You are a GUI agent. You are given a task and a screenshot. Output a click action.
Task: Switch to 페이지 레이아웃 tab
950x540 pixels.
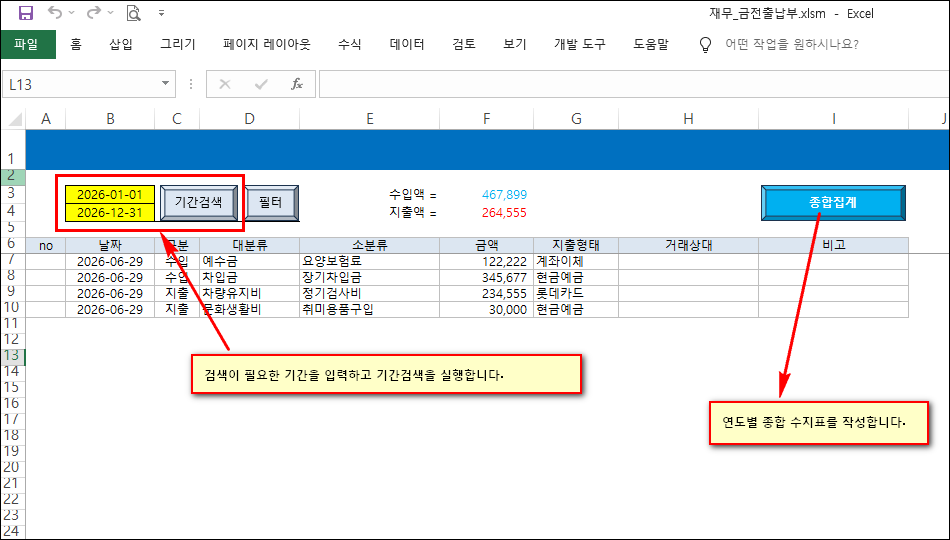267,44
